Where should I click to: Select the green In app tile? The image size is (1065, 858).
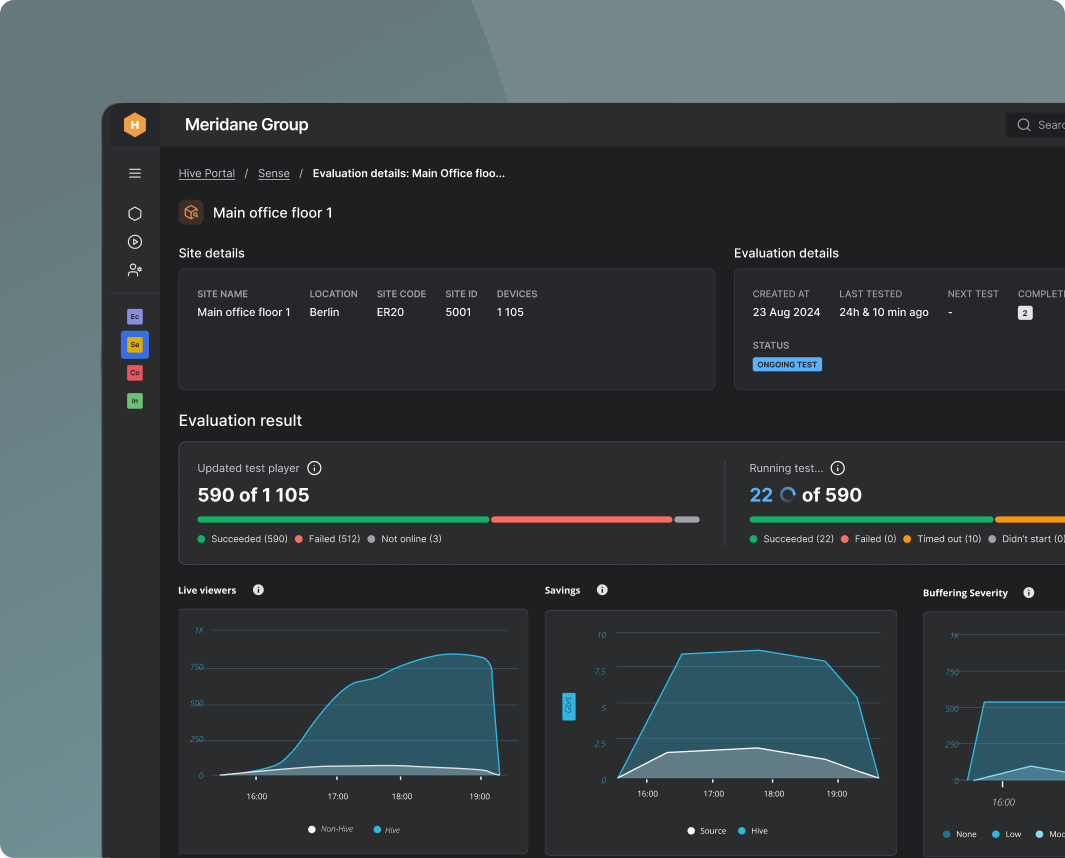click(134, 401)
